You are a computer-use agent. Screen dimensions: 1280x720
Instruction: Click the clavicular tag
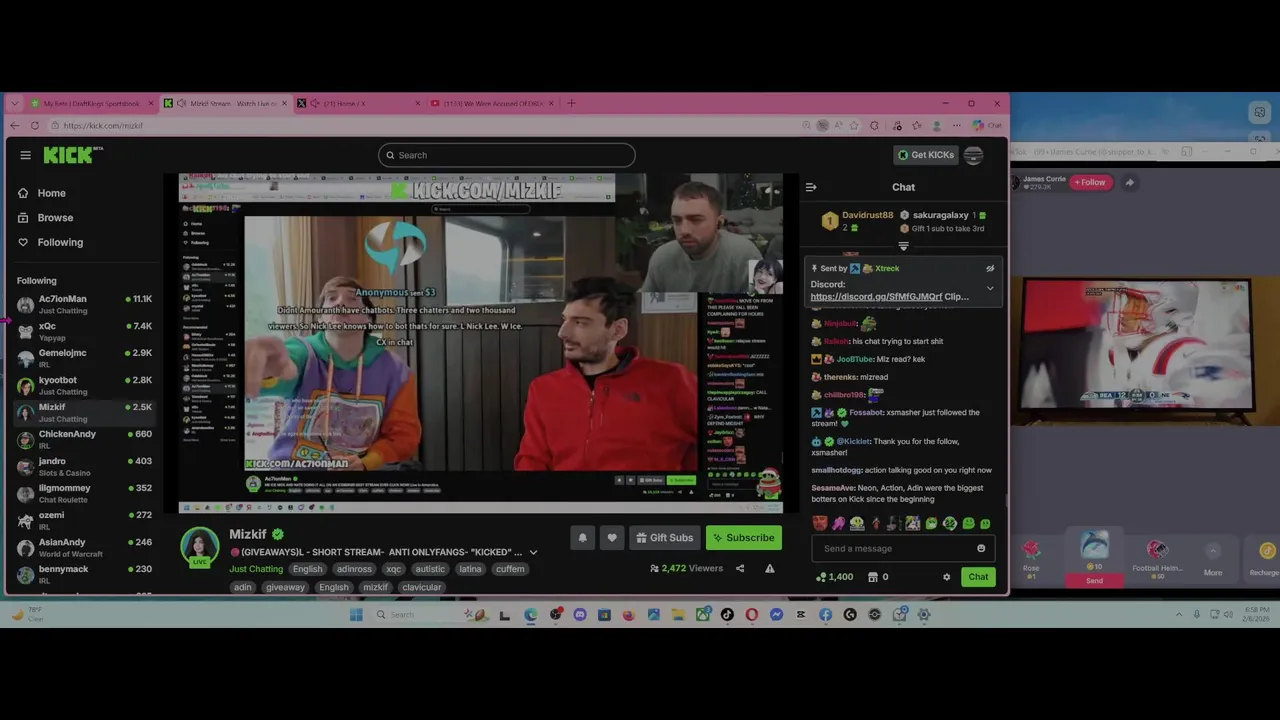[x=421, y=587]
